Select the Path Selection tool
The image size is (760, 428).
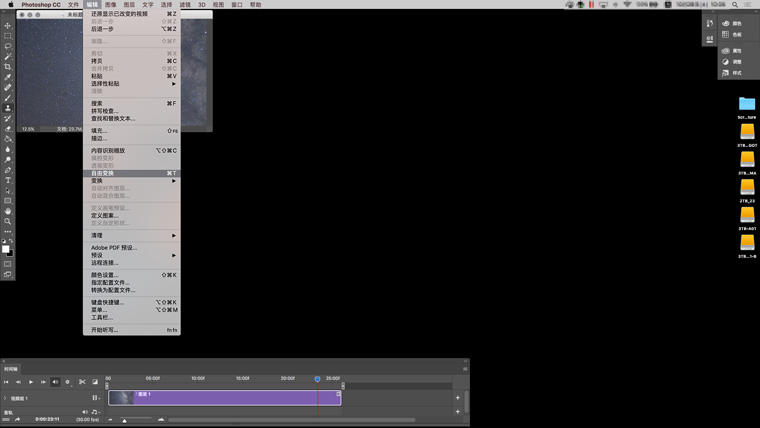[x=8, y=190]
